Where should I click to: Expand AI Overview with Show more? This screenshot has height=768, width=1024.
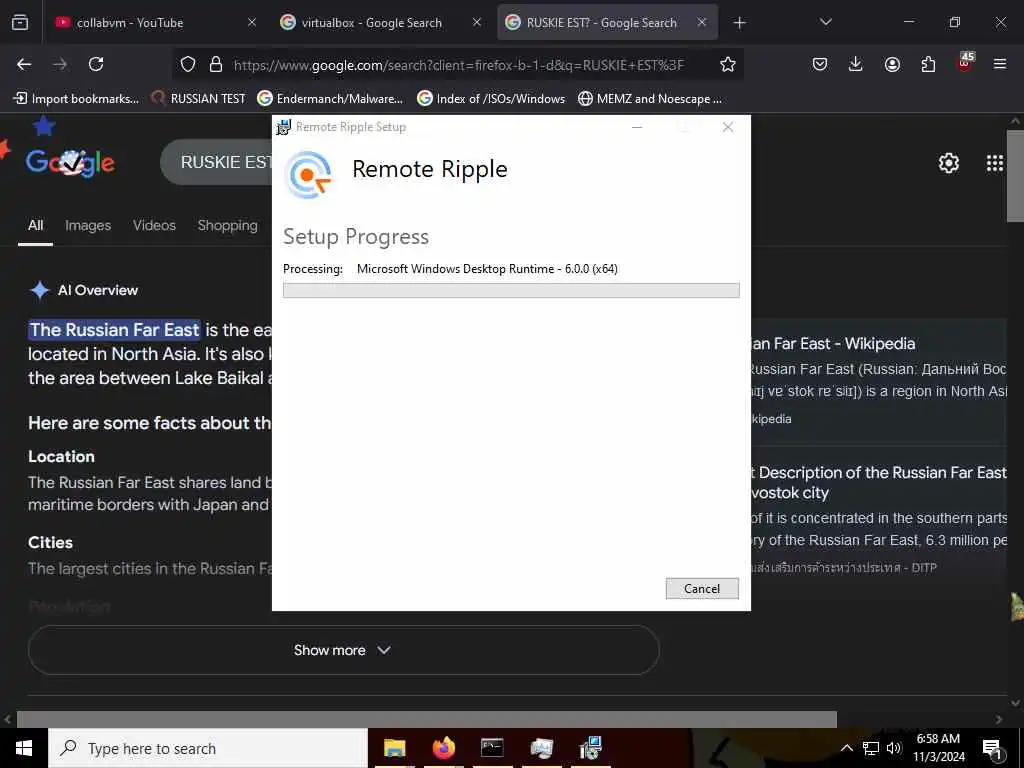[x=343, y=650]
